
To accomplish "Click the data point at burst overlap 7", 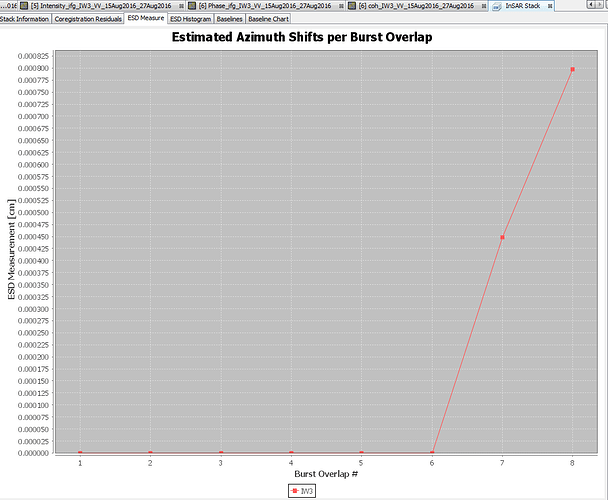I will pyautogui.click(x=502, y=237).
